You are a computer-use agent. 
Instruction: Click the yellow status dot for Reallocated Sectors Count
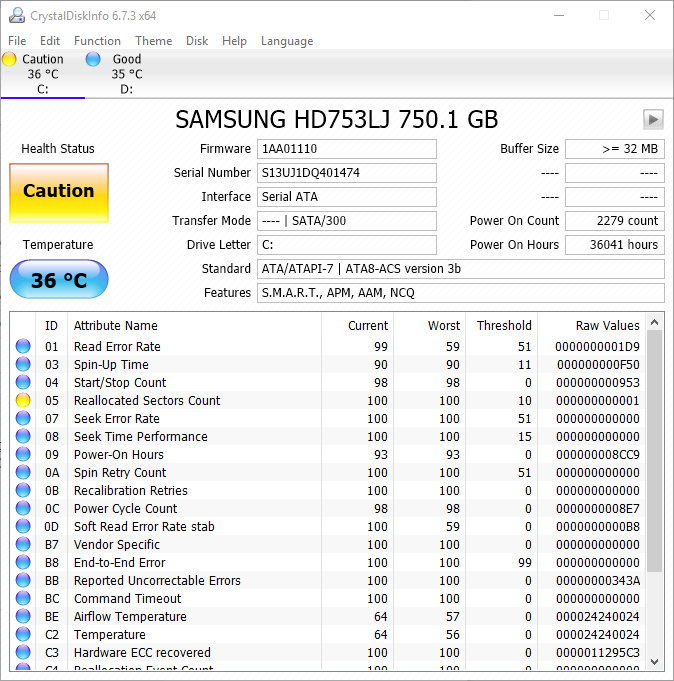click(x=23, y=401)
